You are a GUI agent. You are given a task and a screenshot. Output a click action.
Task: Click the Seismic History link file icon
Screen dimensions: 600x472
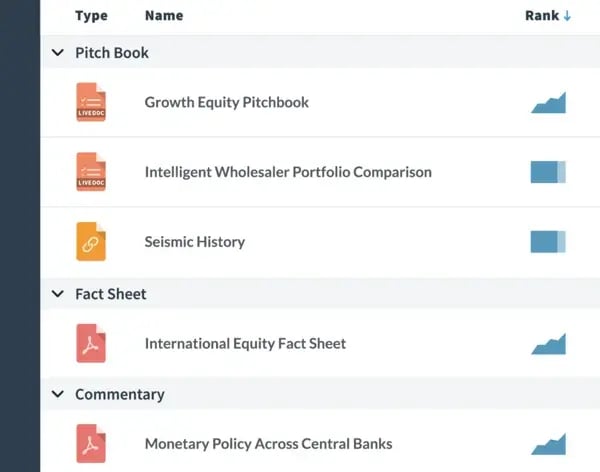click(x=91, y=242)
